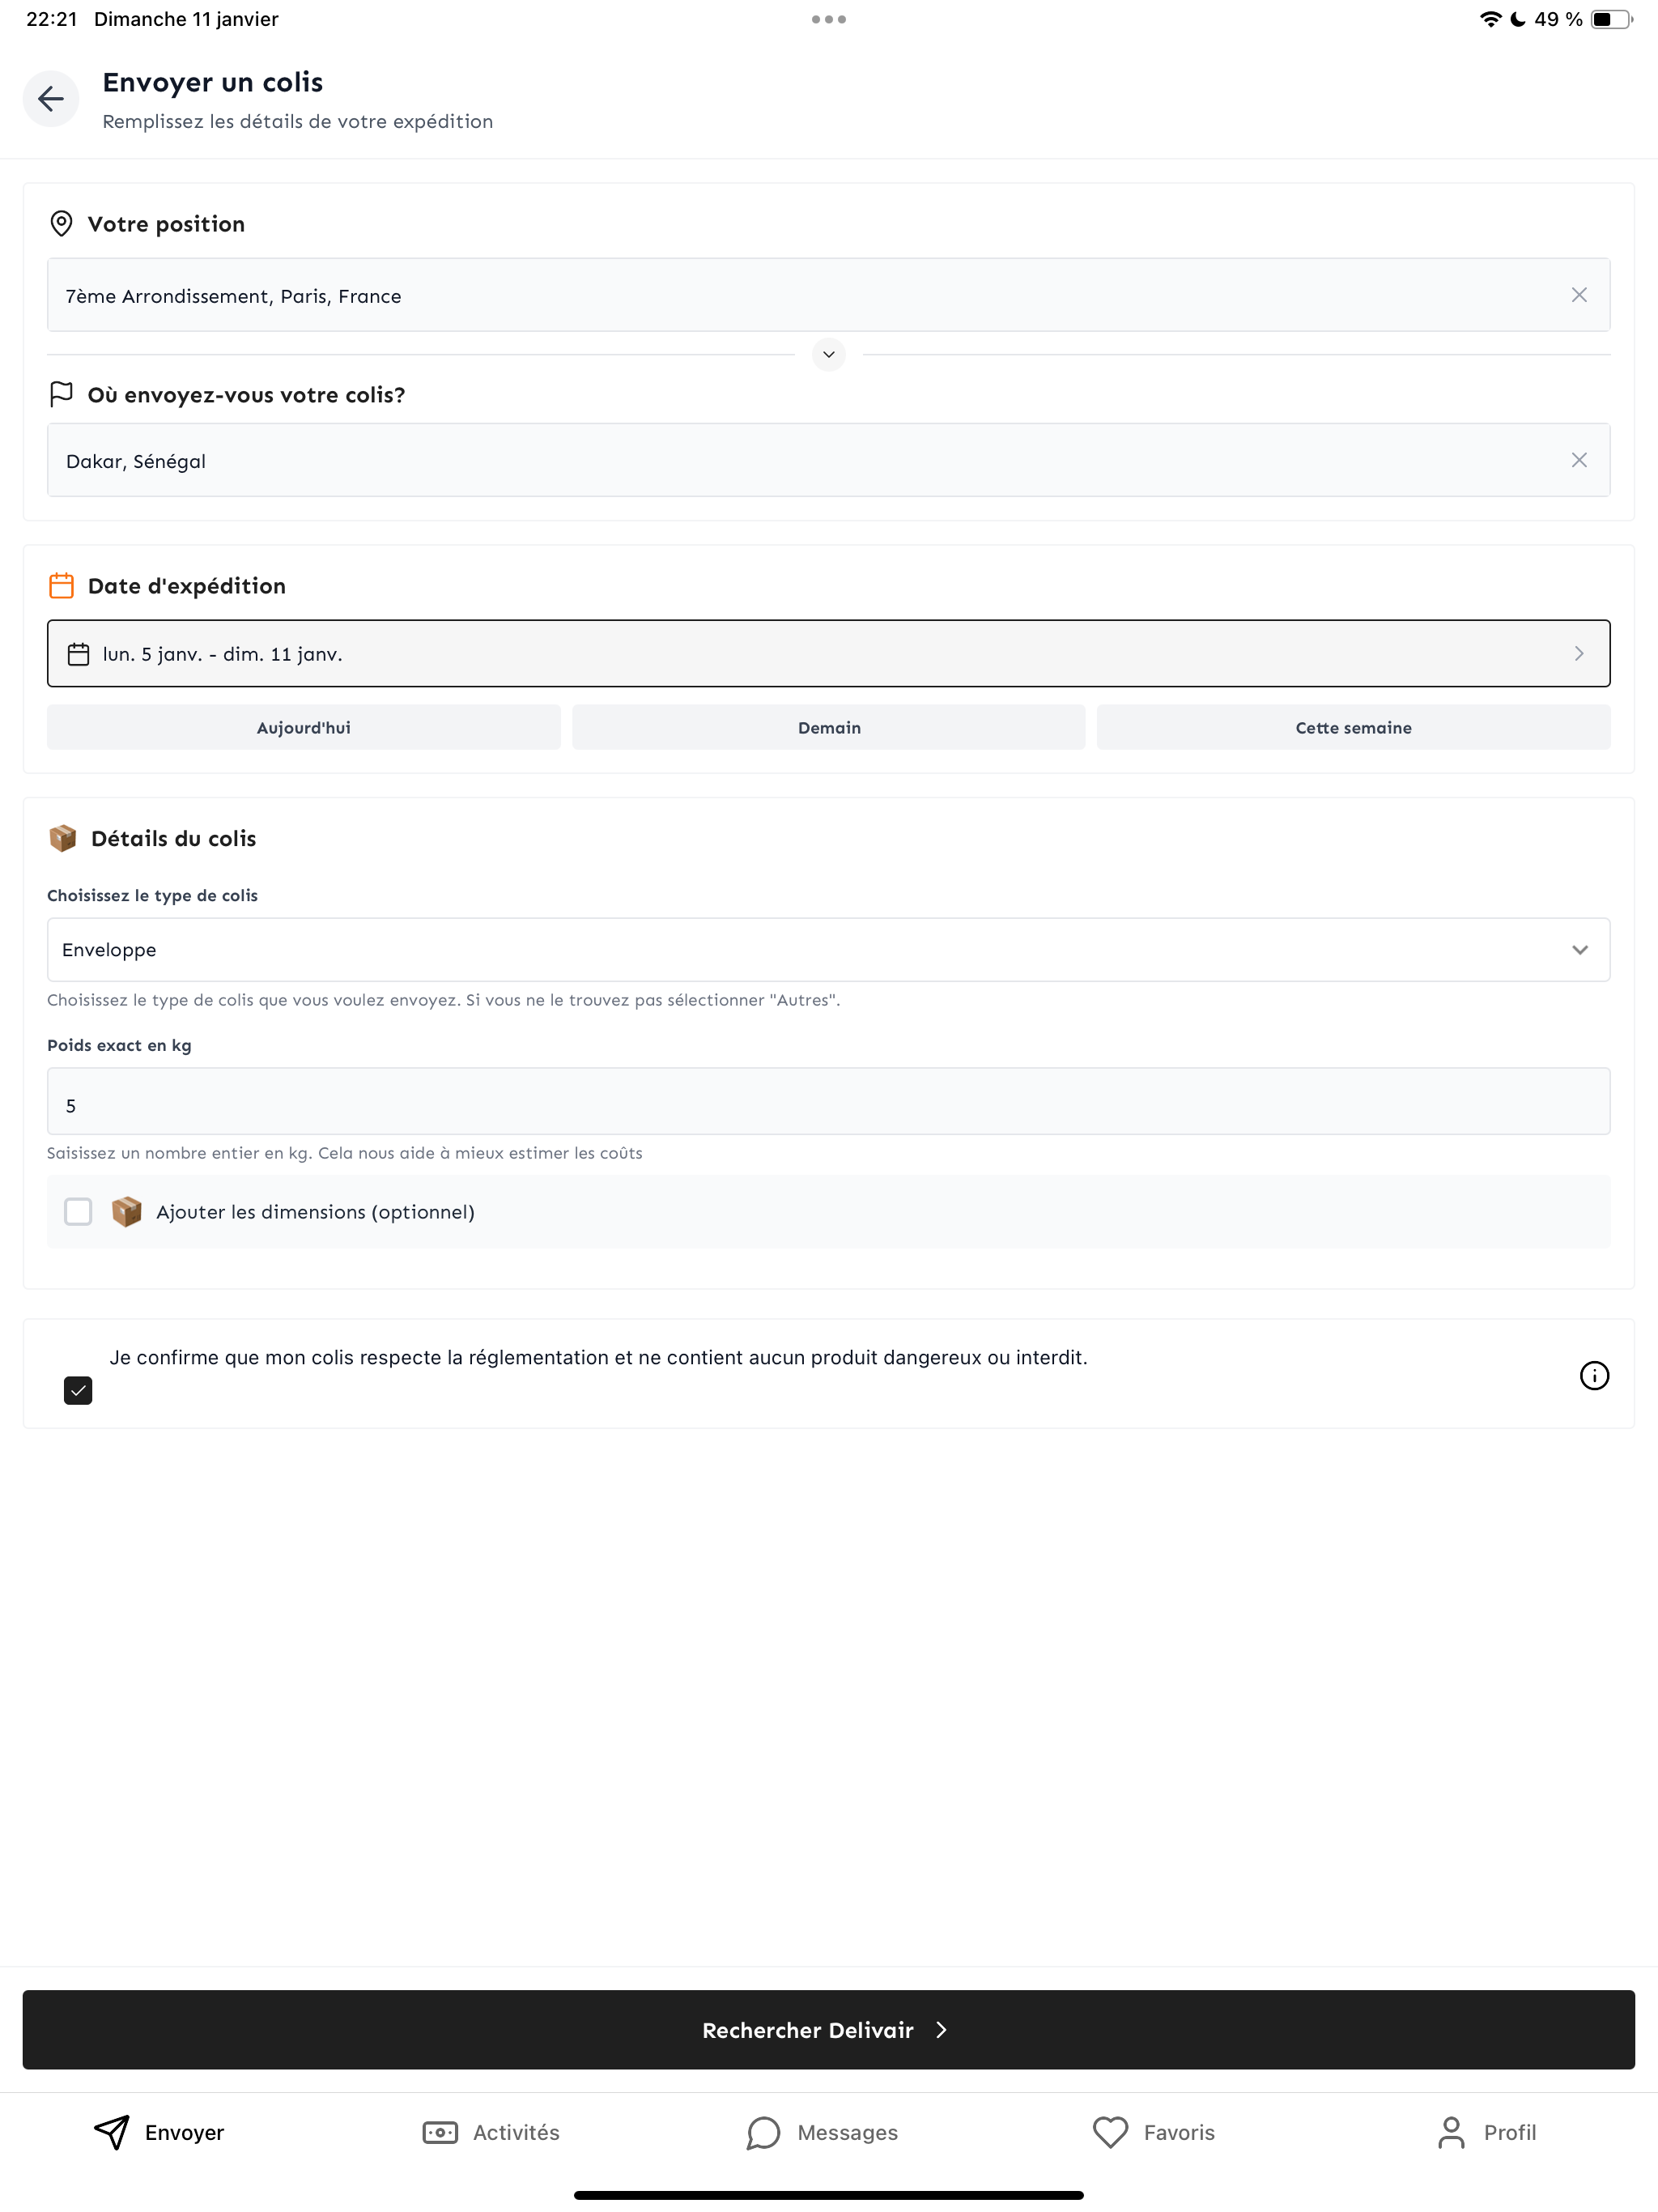Tick the Ajouter les dimensions checkbox
Viewport: 1658px width, 2212px height.
(x=78, y=1211)
